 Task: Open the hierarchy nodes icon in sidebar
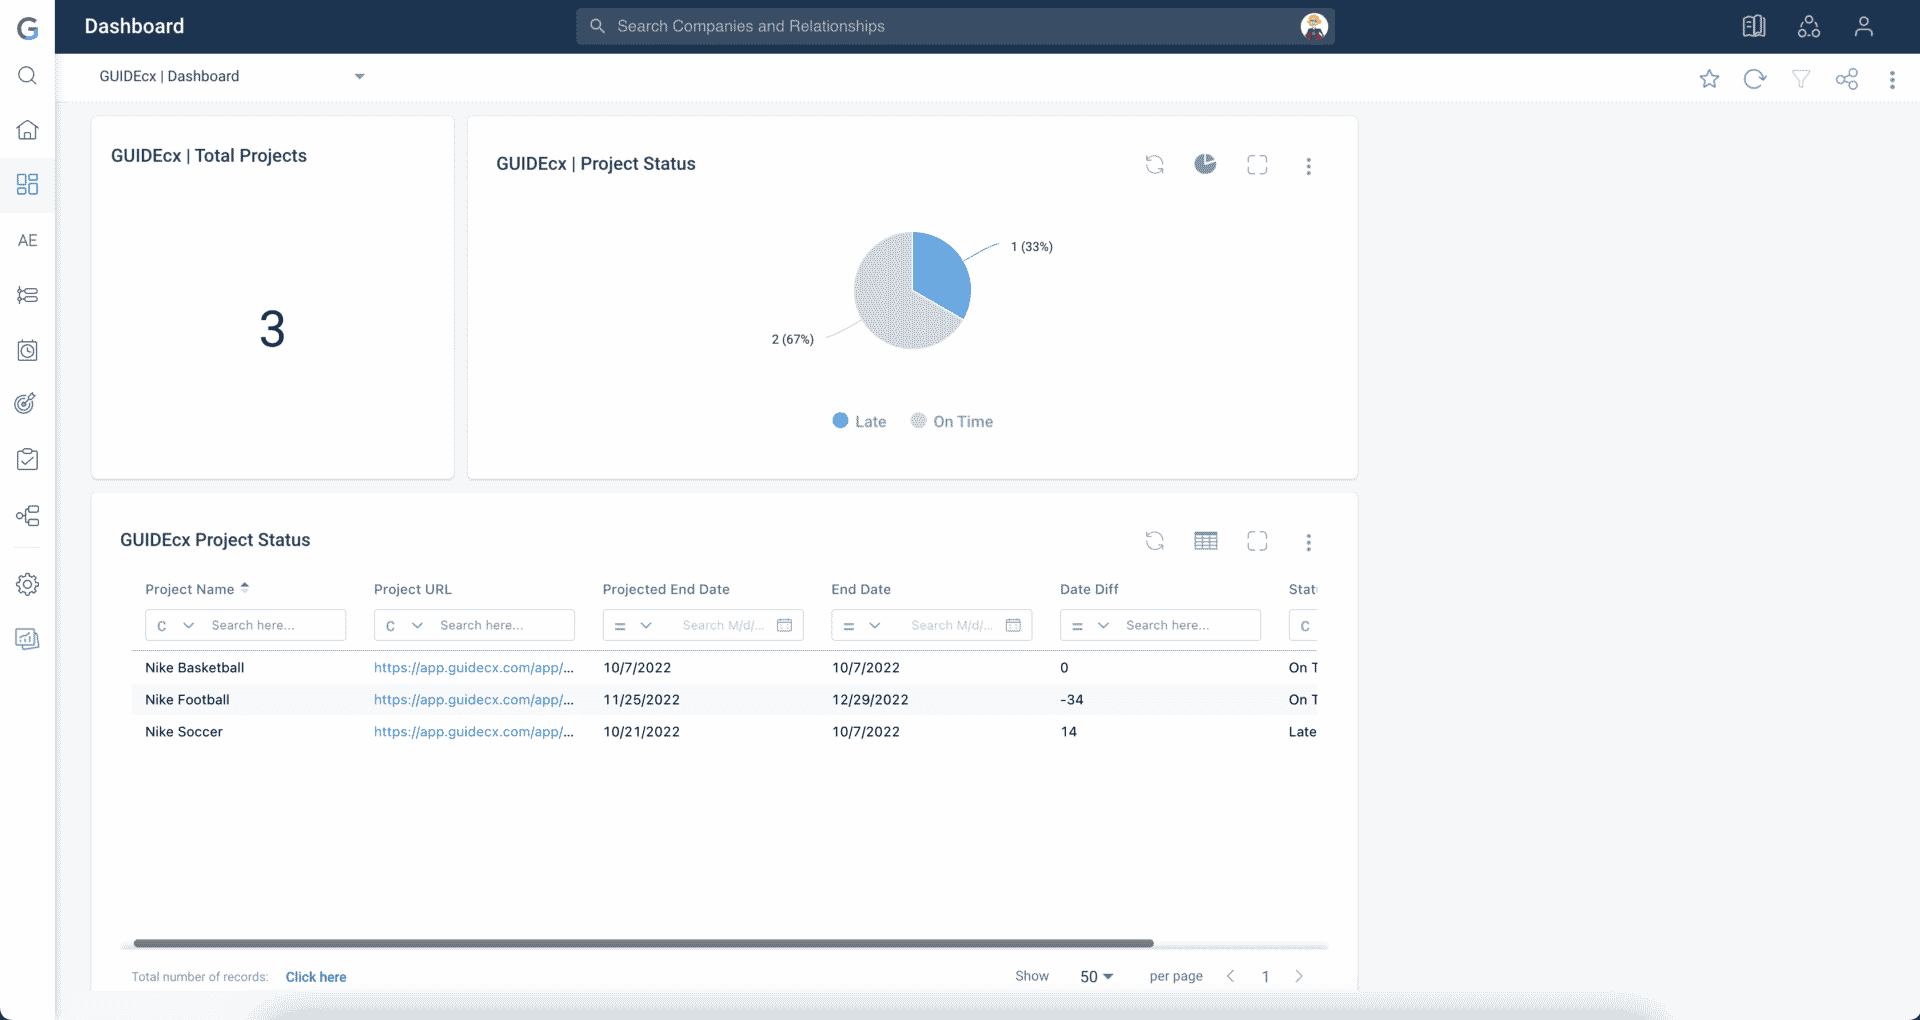(28, 516)
